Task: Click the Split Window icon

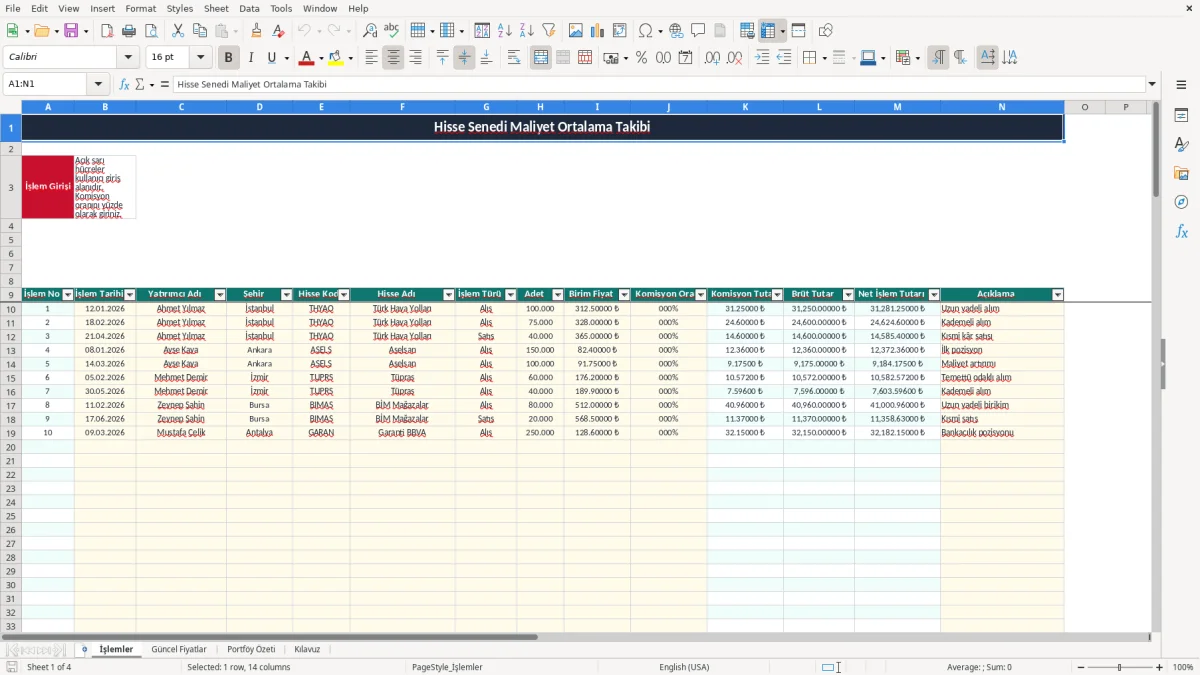Action: [x=799, y=31]
